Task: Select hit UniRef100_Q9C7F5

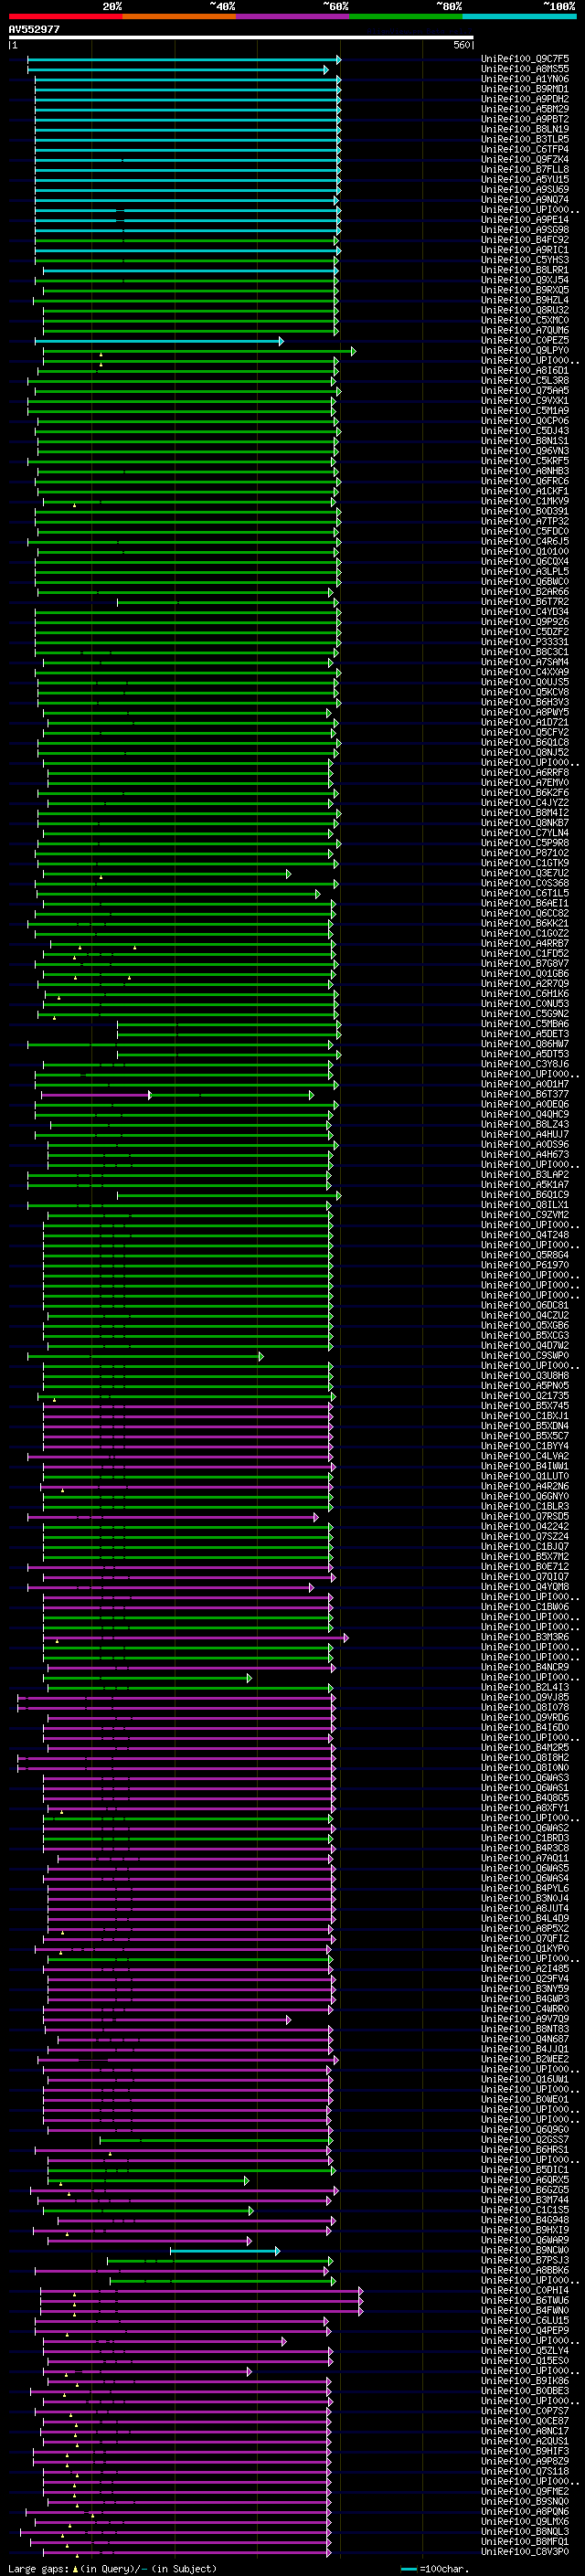Action: coord(525,59)
